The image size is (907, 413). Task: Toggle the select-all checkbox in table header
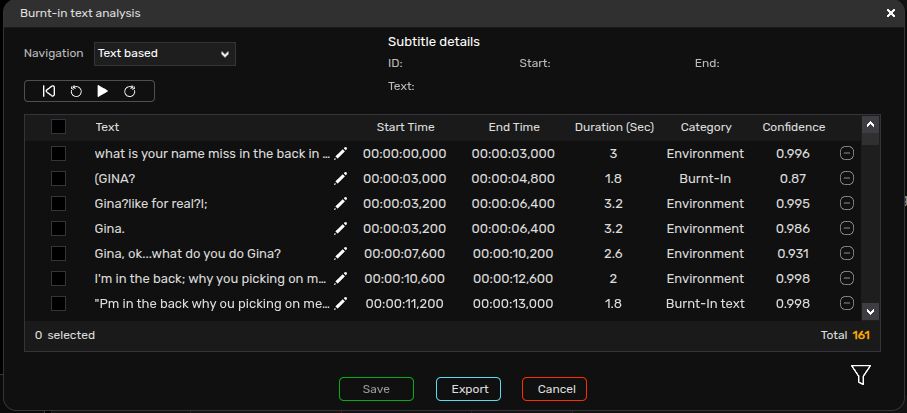(x=58, y=127)
